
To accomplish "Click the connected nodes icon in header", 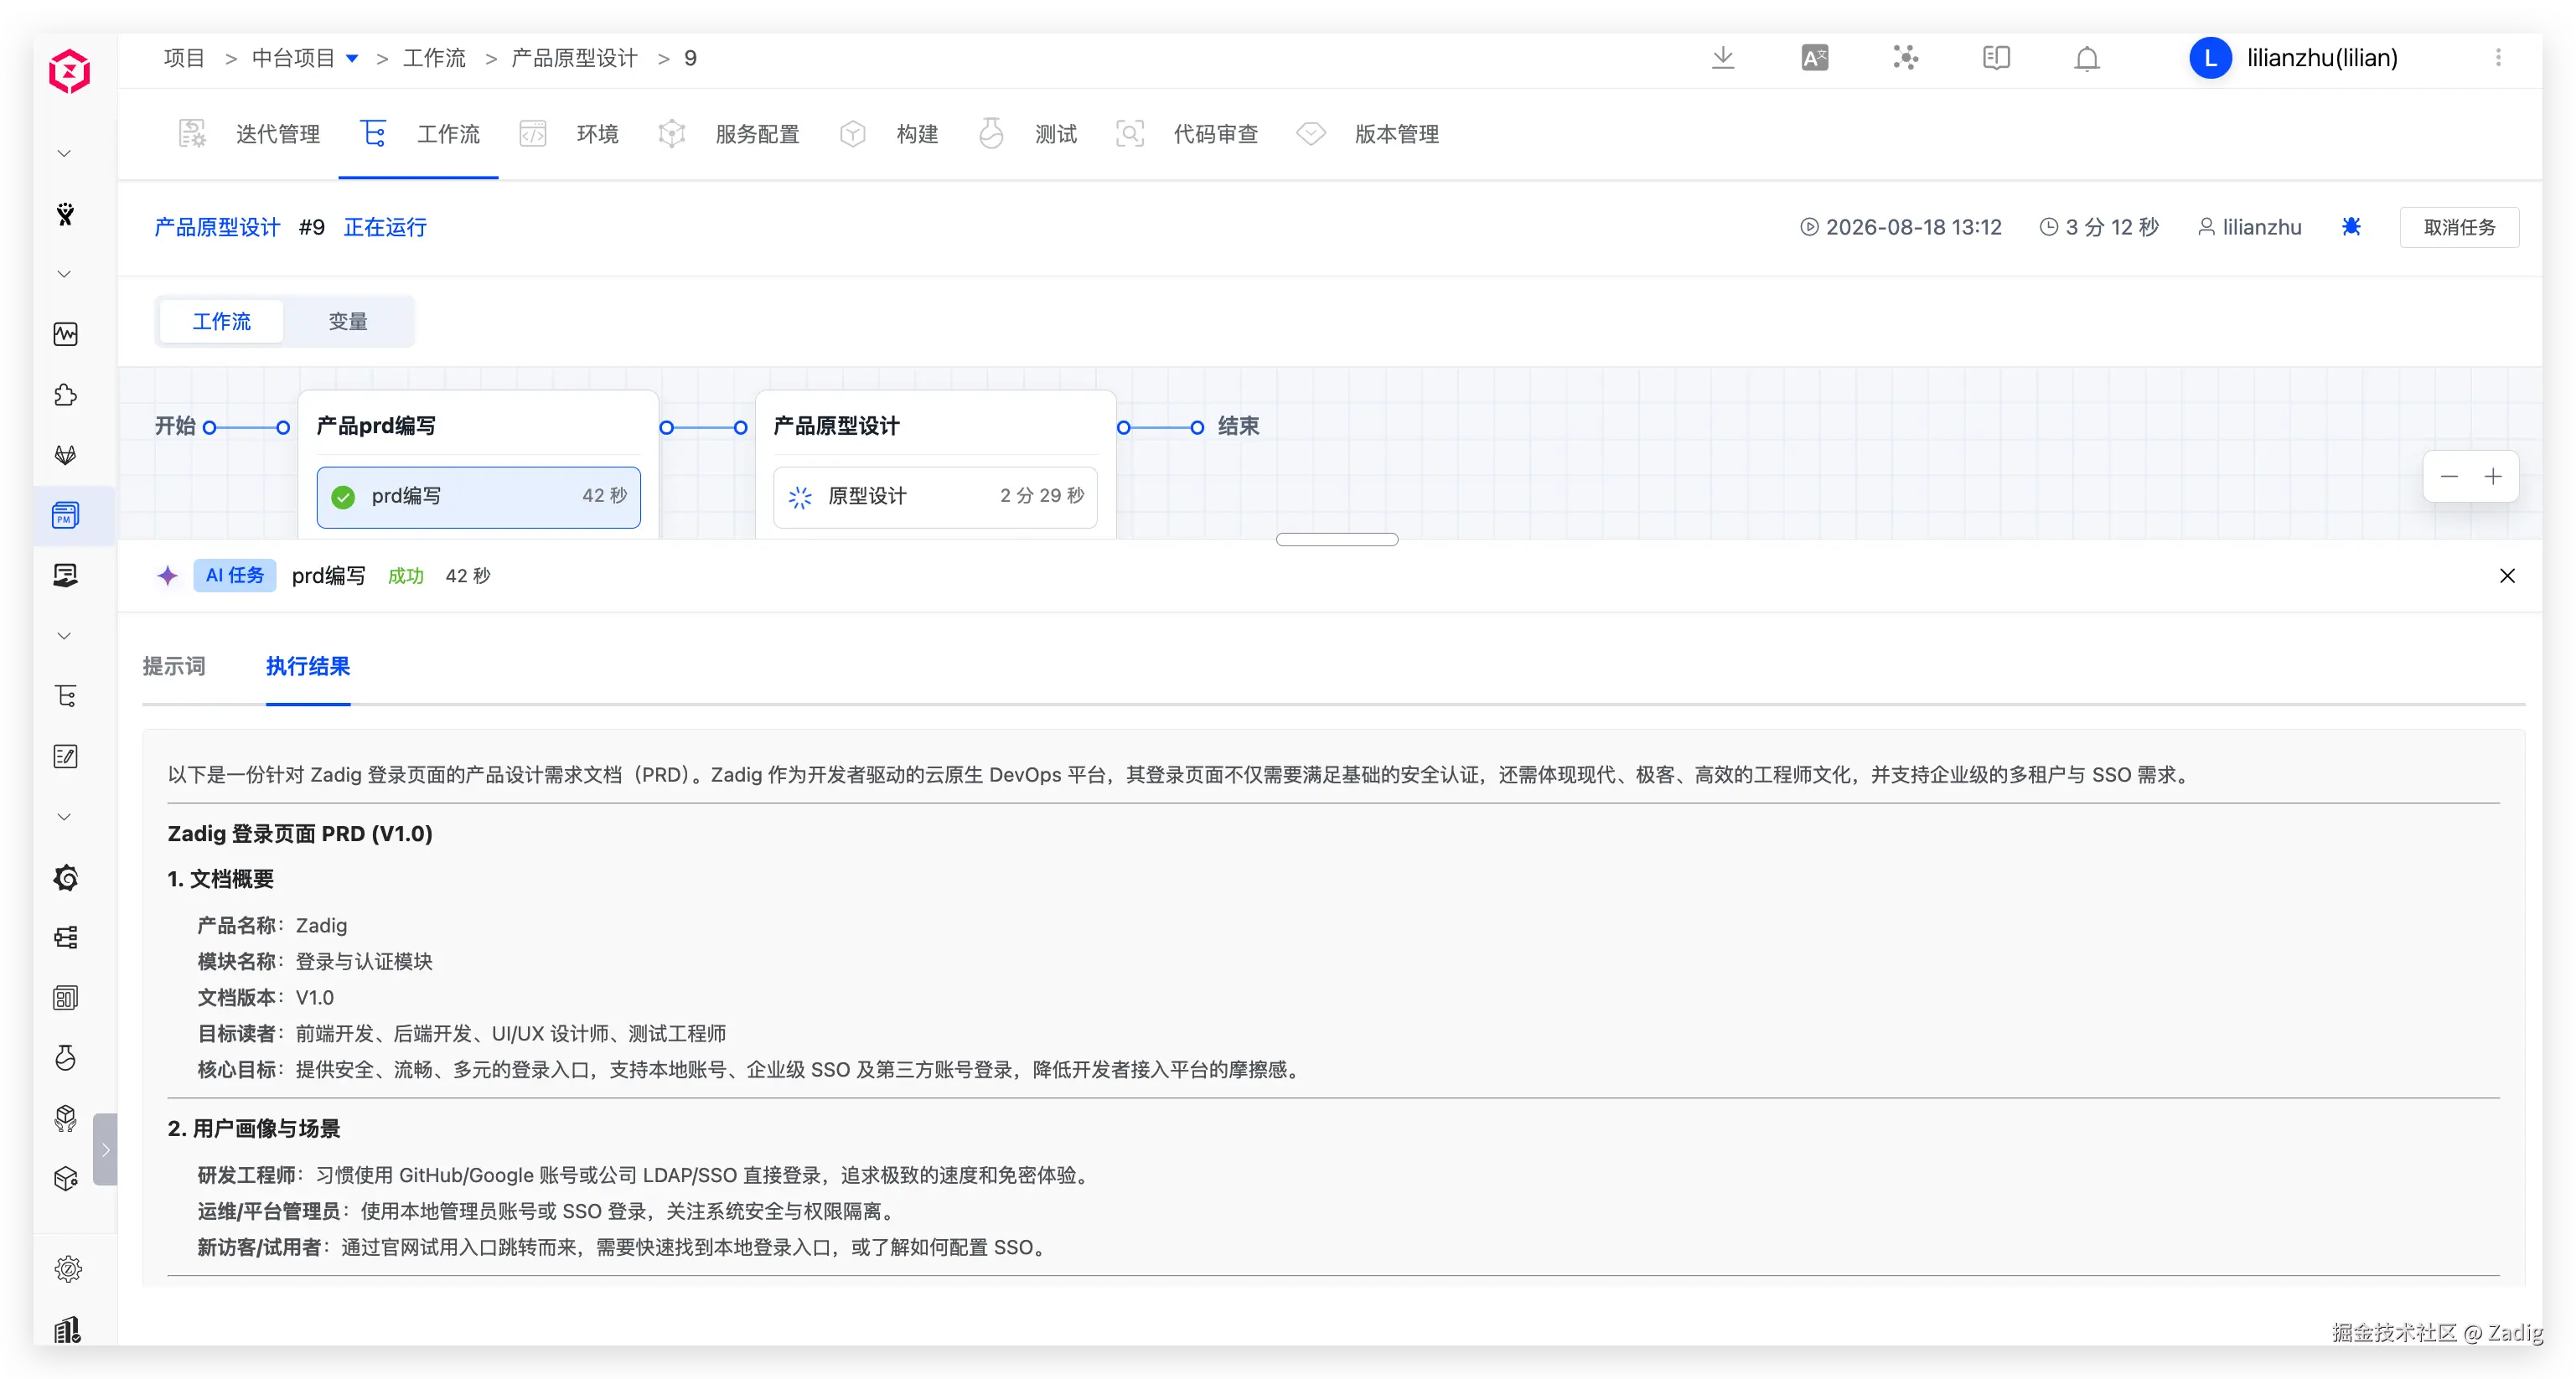I will 1906,58.
